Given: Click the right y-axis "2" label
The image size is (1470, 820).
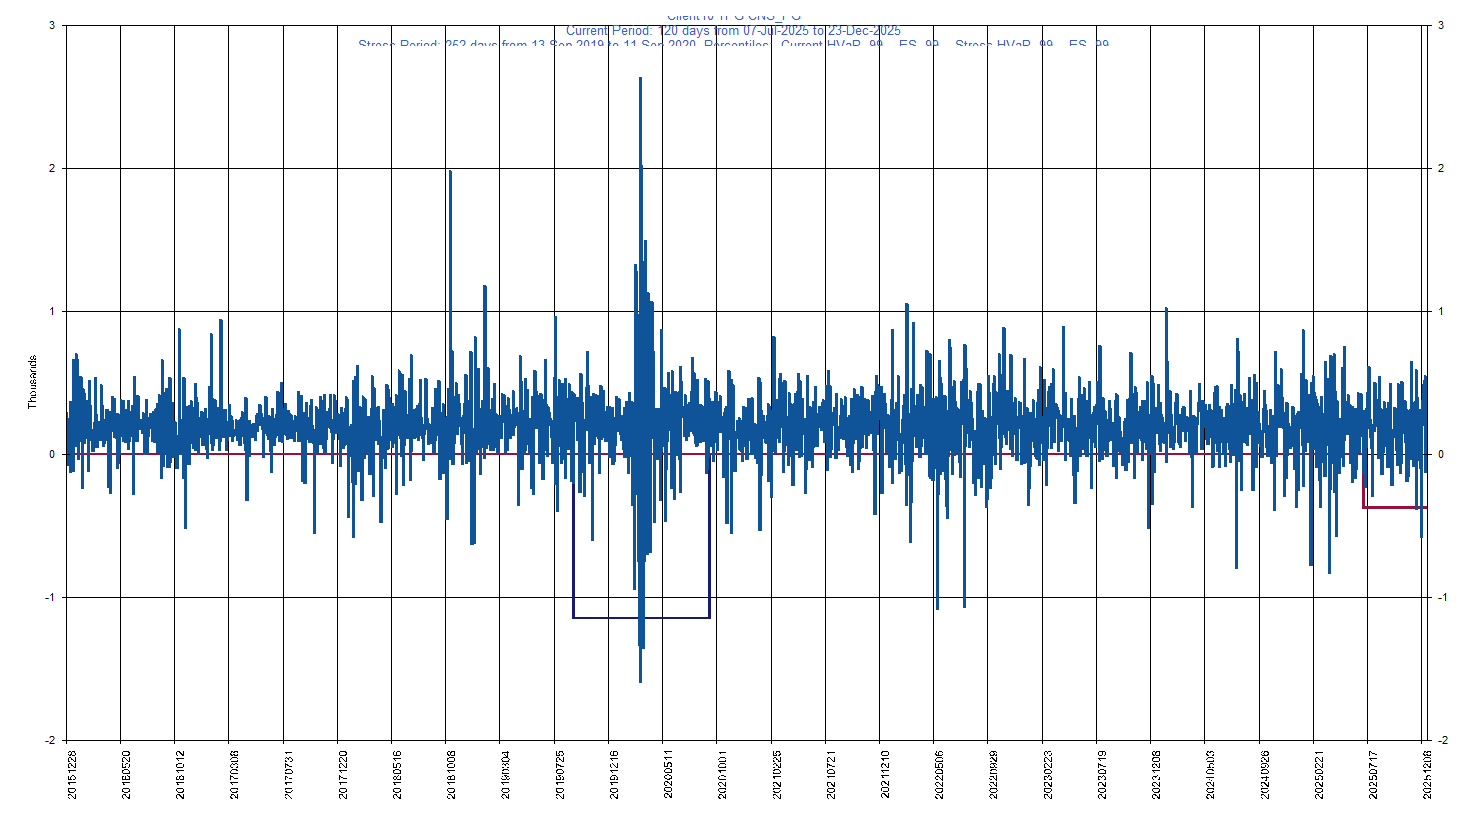Looking at the screenshot, I should pos(1440,169).
